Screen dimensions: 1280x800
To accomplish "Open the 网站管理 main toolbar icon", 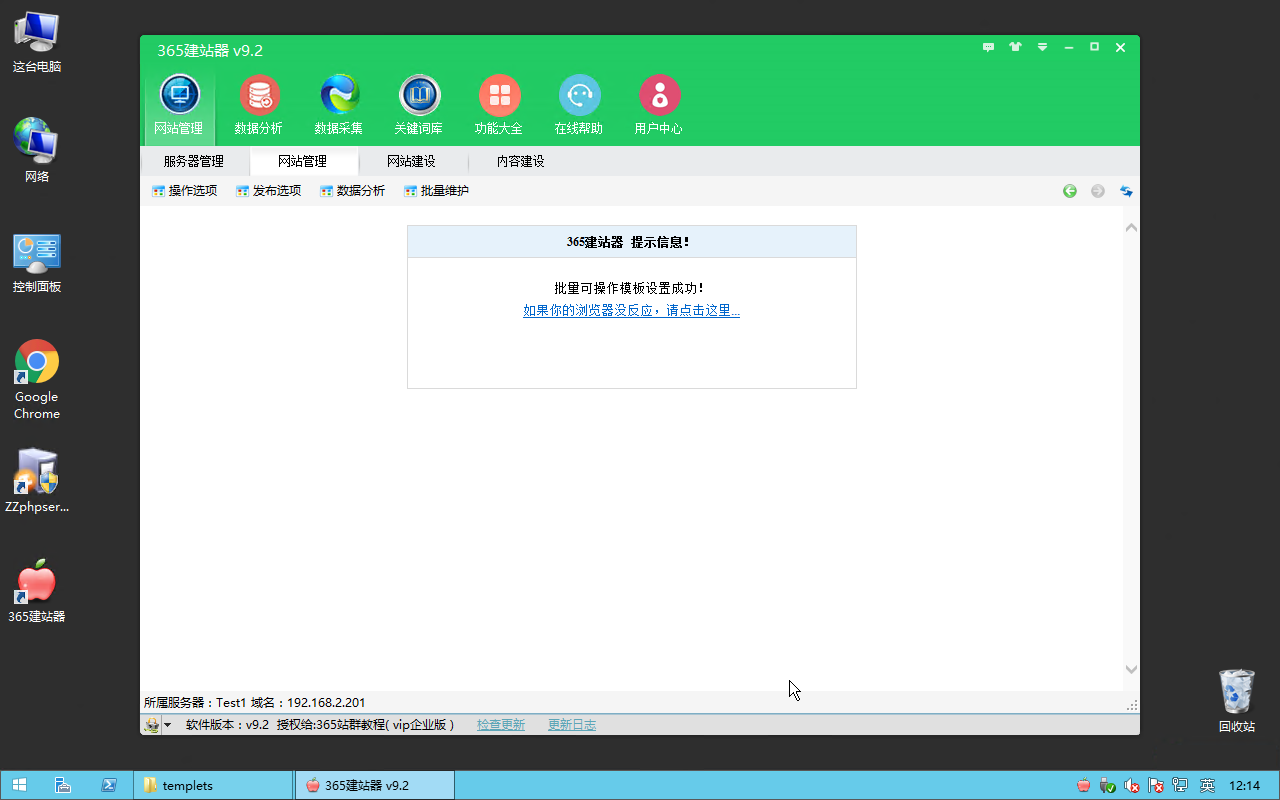I will [x=179, y=105].
